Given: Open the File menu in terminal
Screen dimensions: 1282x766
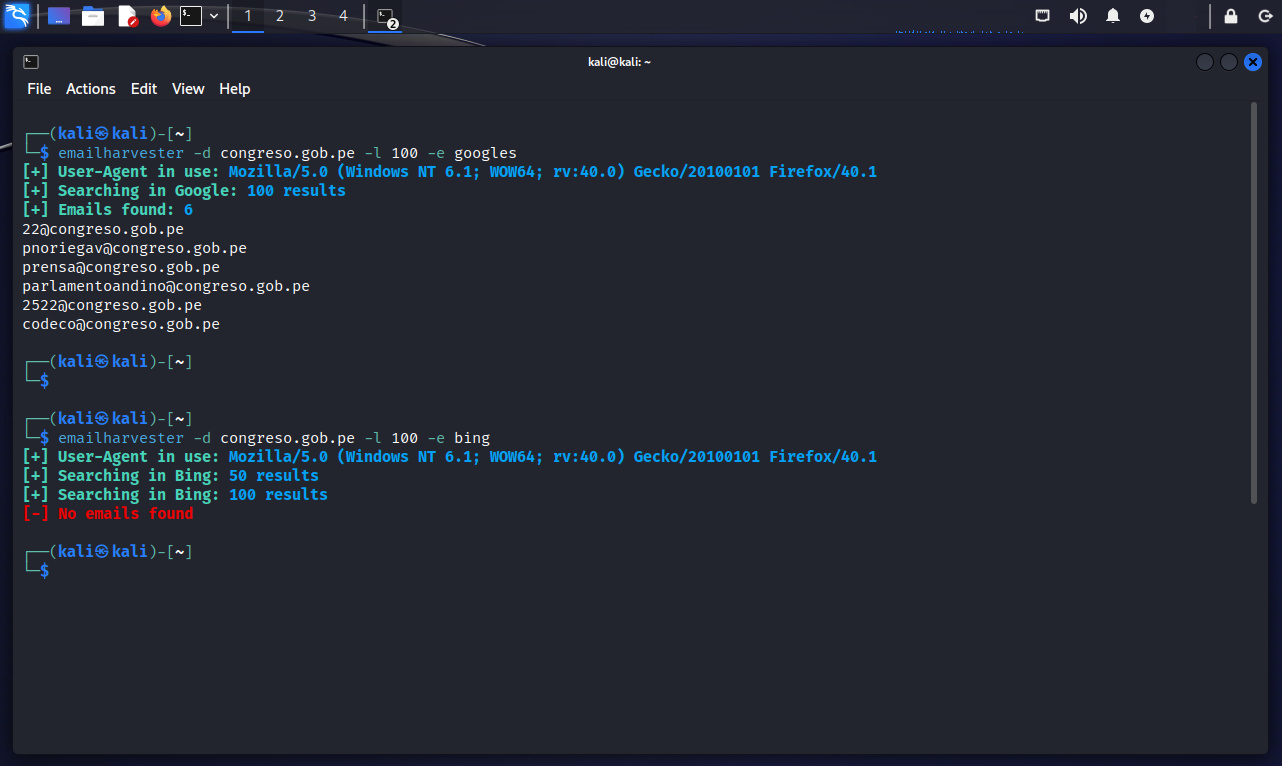Looking at the screenshot, I should pos(39,89).
